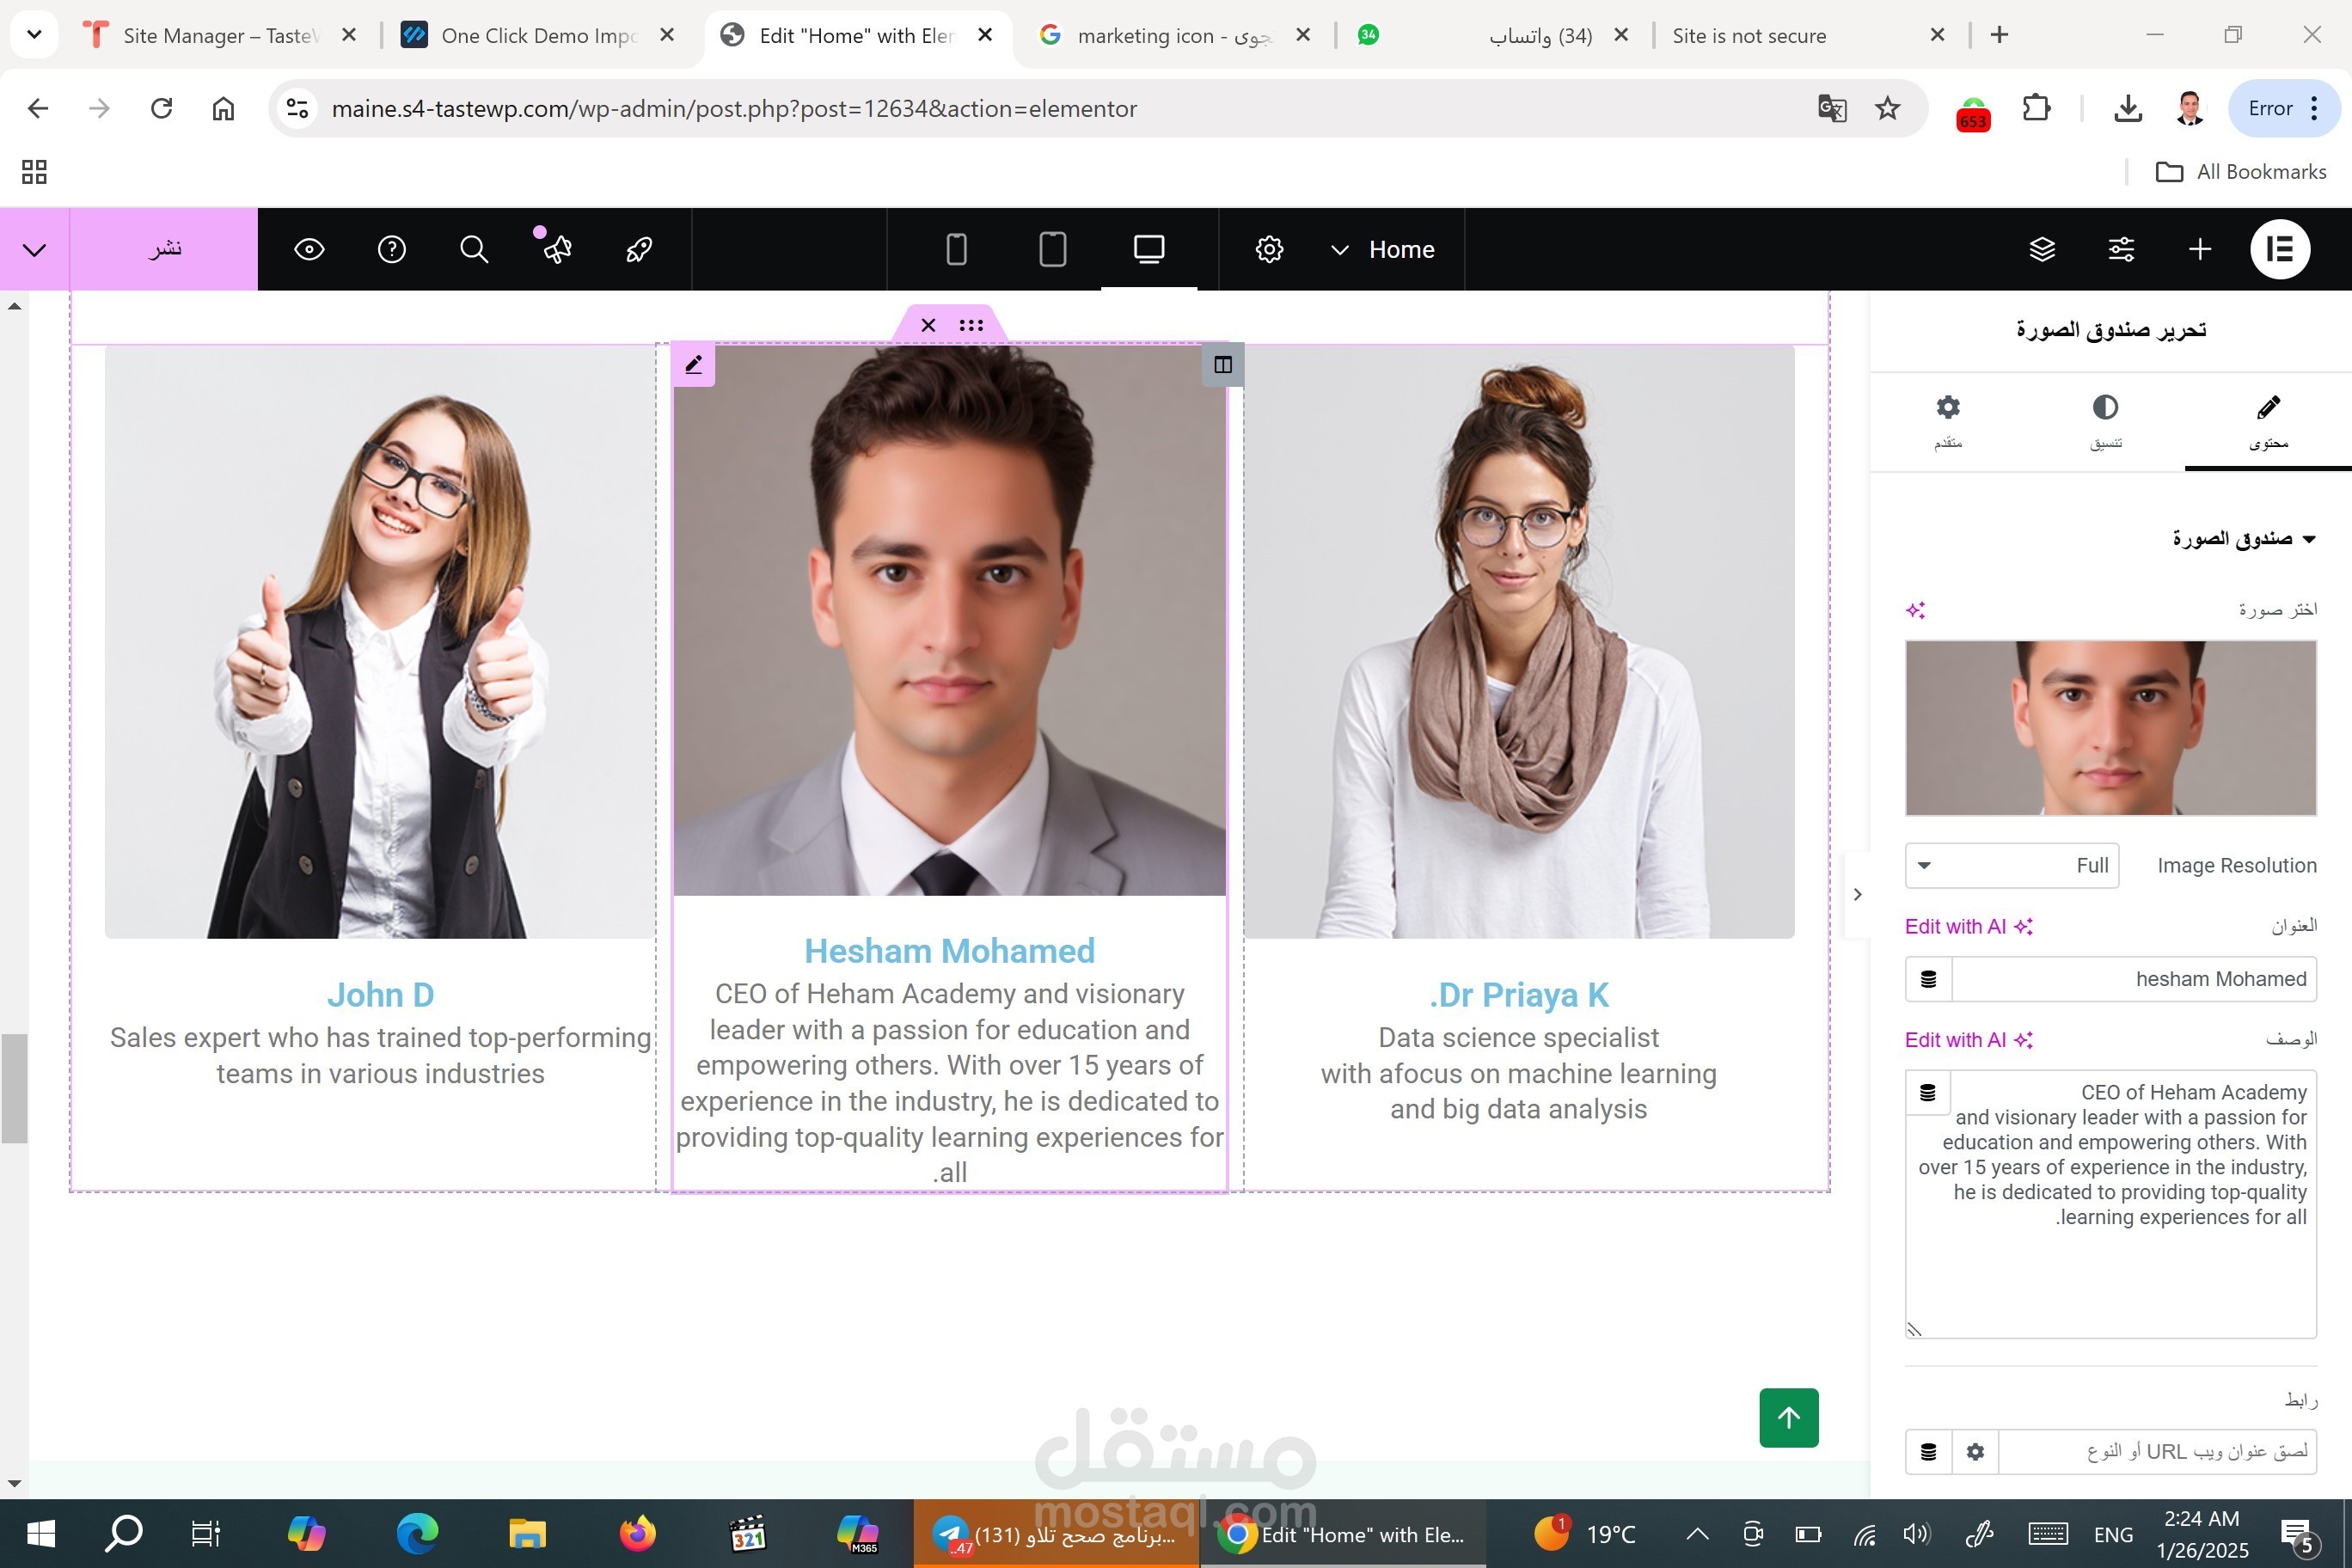Viewport: 2352px width, 1568px height.
Task: Toggle preview changes eye icon
Action: [x=309, y=249]
